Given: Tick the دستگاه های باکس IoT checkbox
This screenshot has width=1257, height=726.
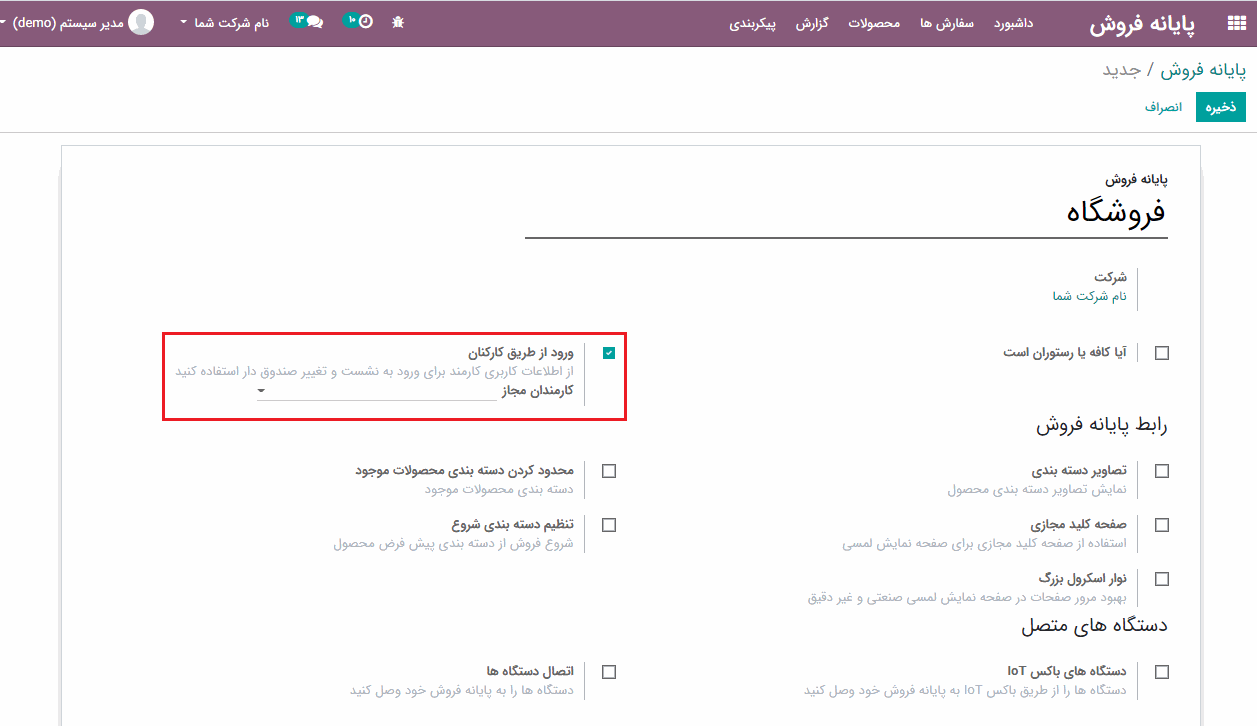Looking at the screenshot, I should click(1161, 672).
